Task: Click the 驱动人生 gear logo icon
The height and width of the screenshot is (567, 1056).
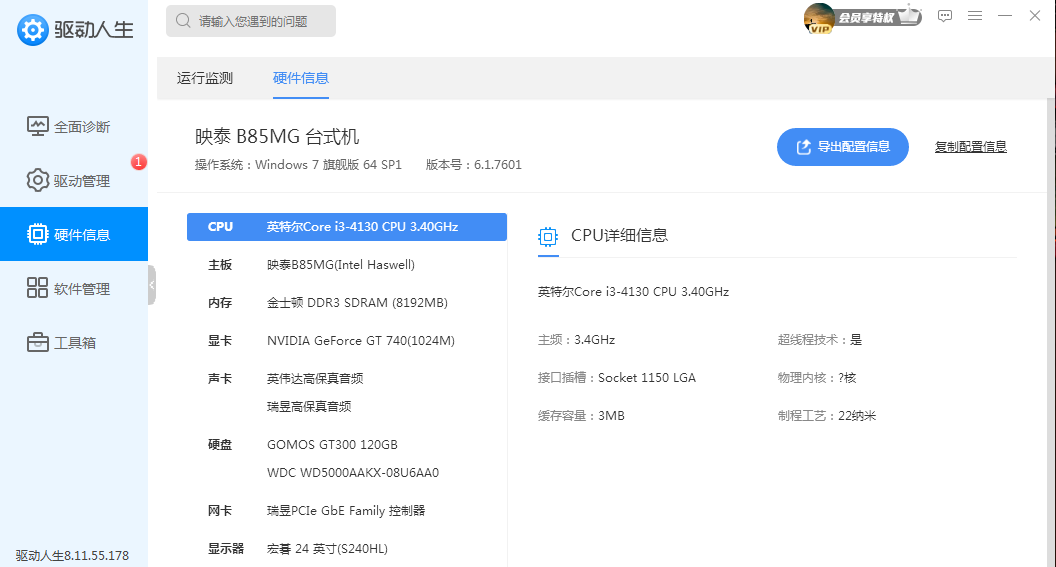Action: point(32,30)
